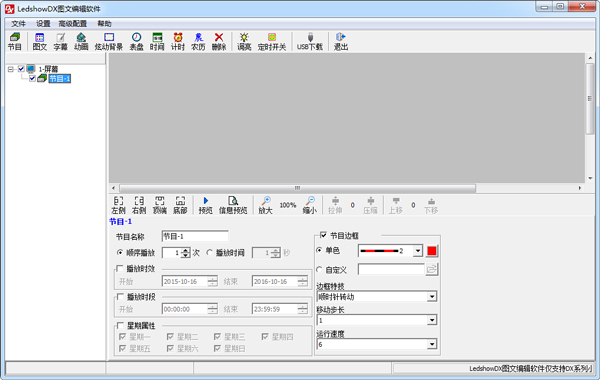This screenshot has height=380, width=600.
Task: Click the 自定义 border path field
Action: (391, 269)
